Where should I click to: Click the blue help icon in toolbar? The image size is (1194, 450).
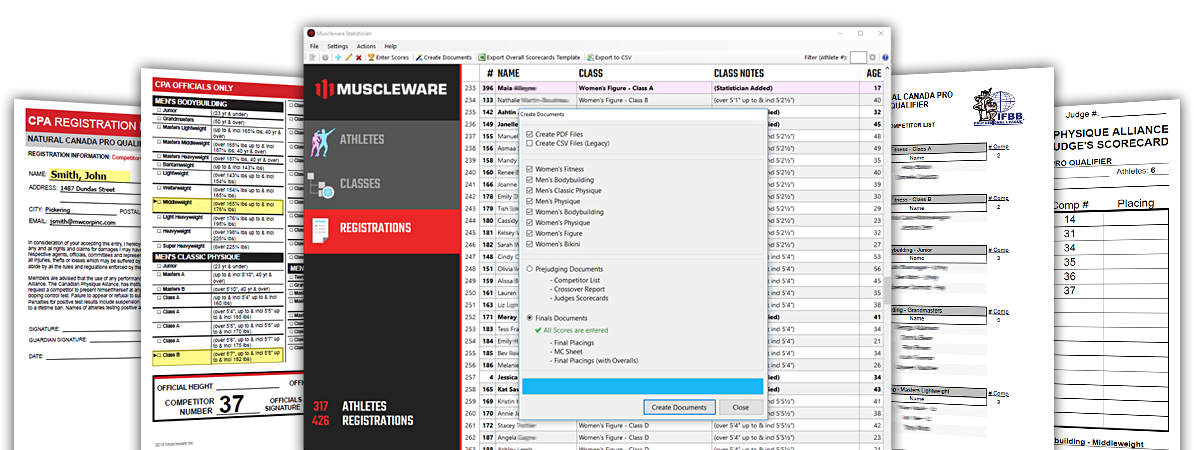tap(885, 58)
